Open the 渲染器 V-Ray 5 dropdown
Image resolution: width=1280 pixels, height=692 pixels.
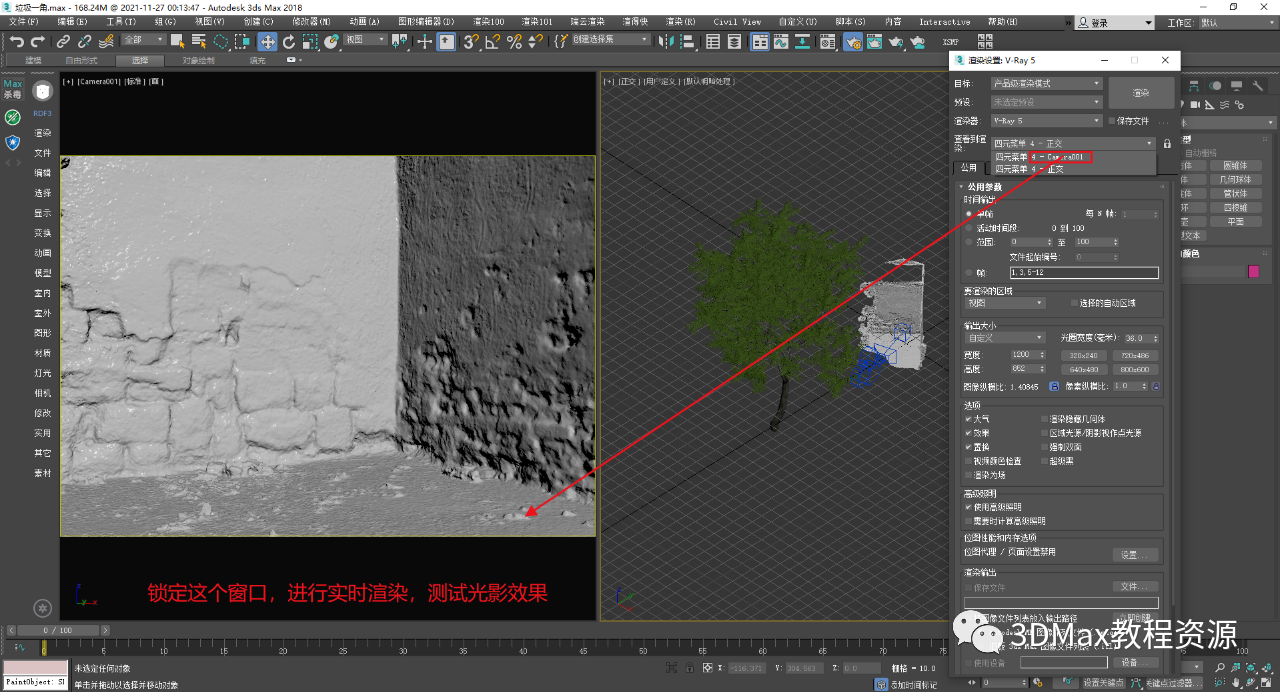pos(1046,121)
